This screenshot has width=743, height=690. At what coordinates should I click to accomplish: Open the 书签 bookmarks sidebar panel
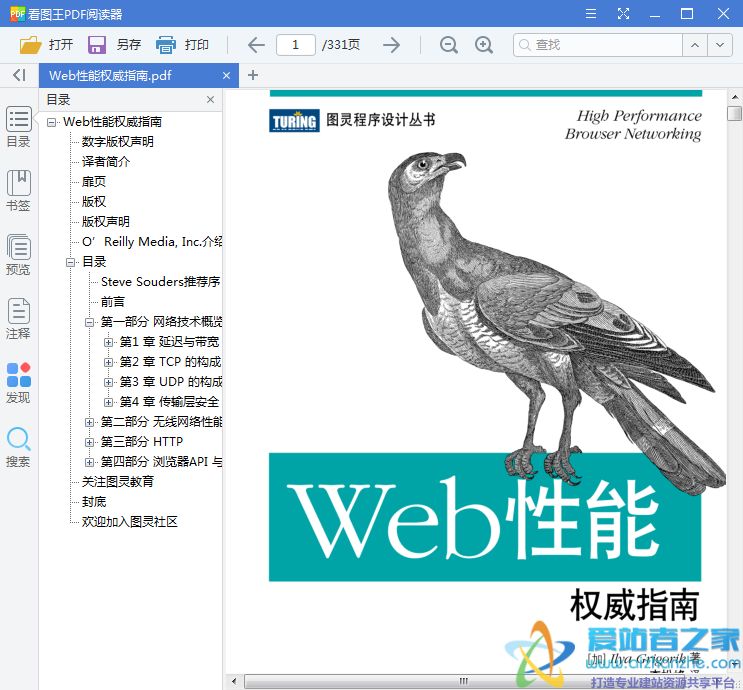tap(18, 191)
